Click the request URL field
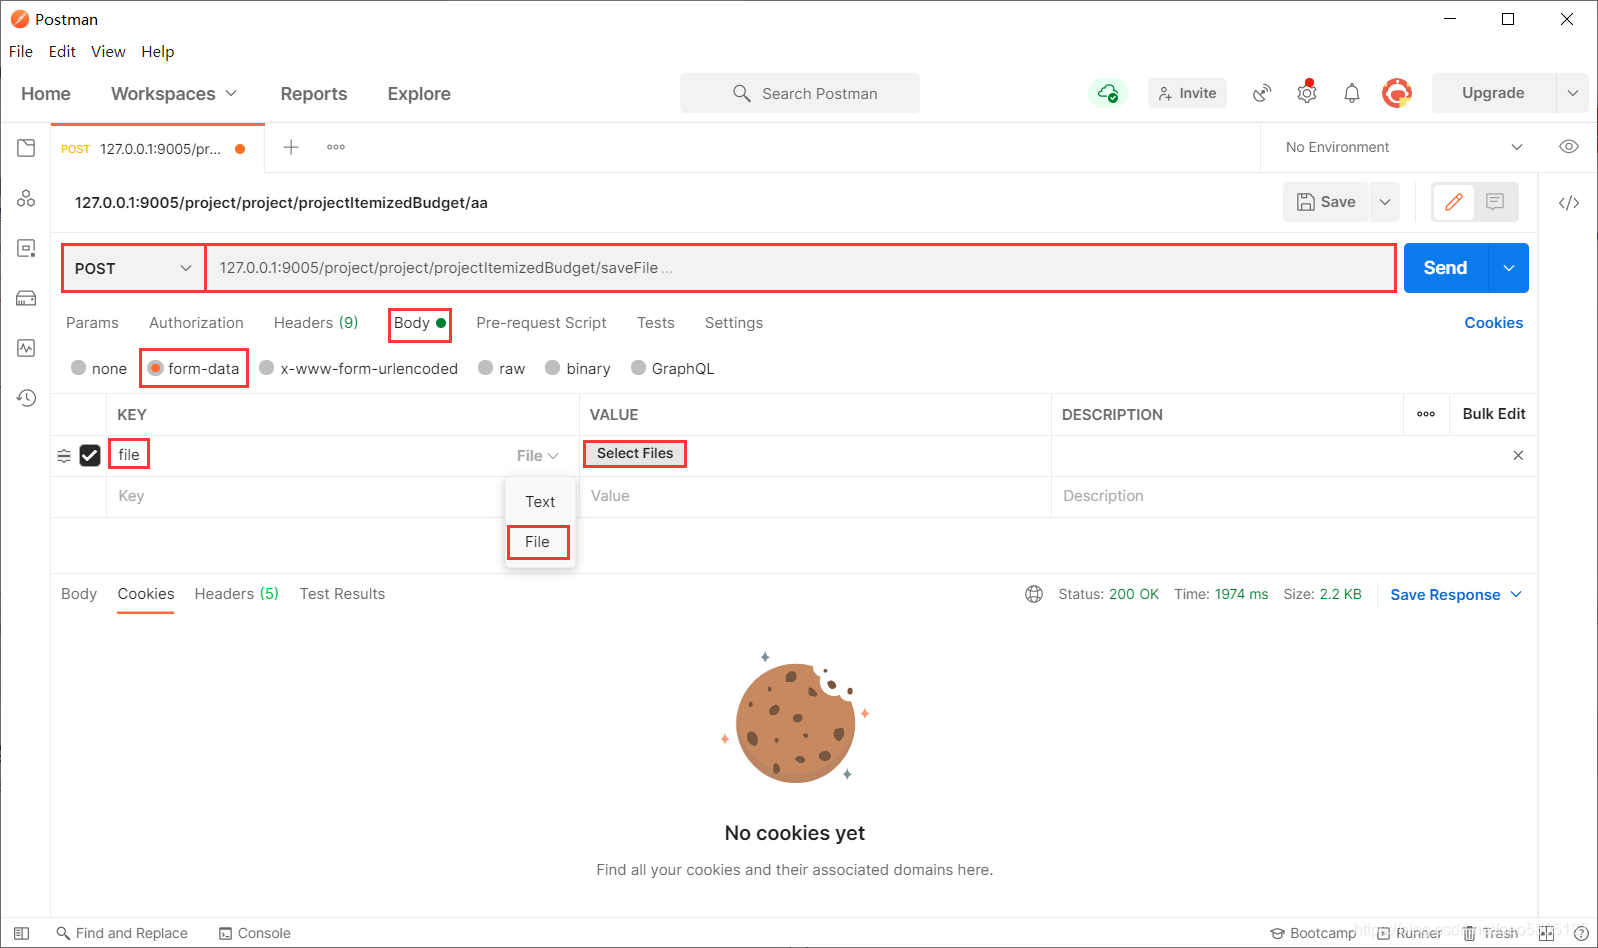This screenshot has width=1598, height=948. [x=800, y=268]
